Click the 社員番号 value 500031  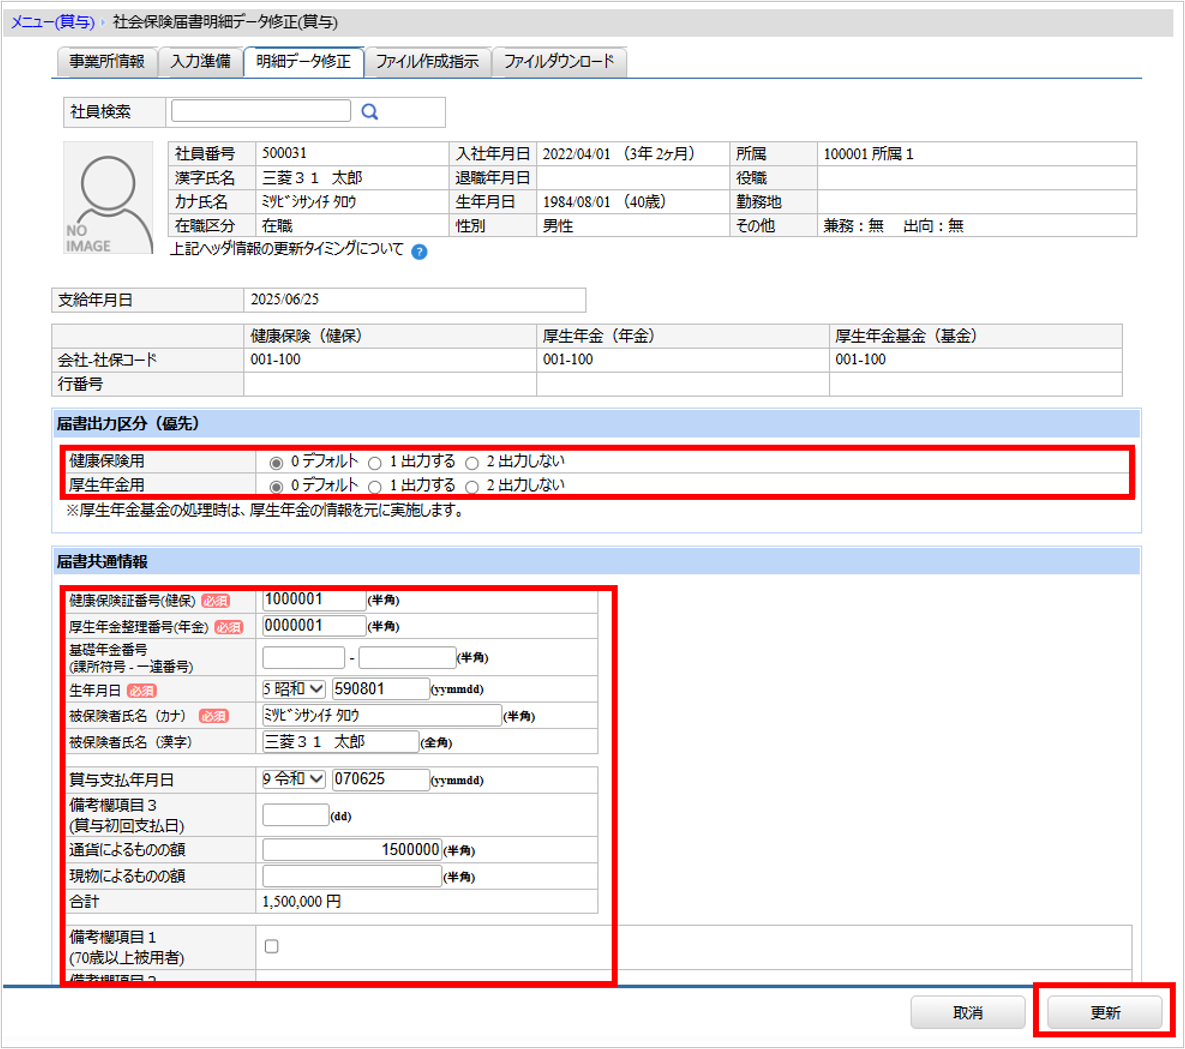(284, 153)
